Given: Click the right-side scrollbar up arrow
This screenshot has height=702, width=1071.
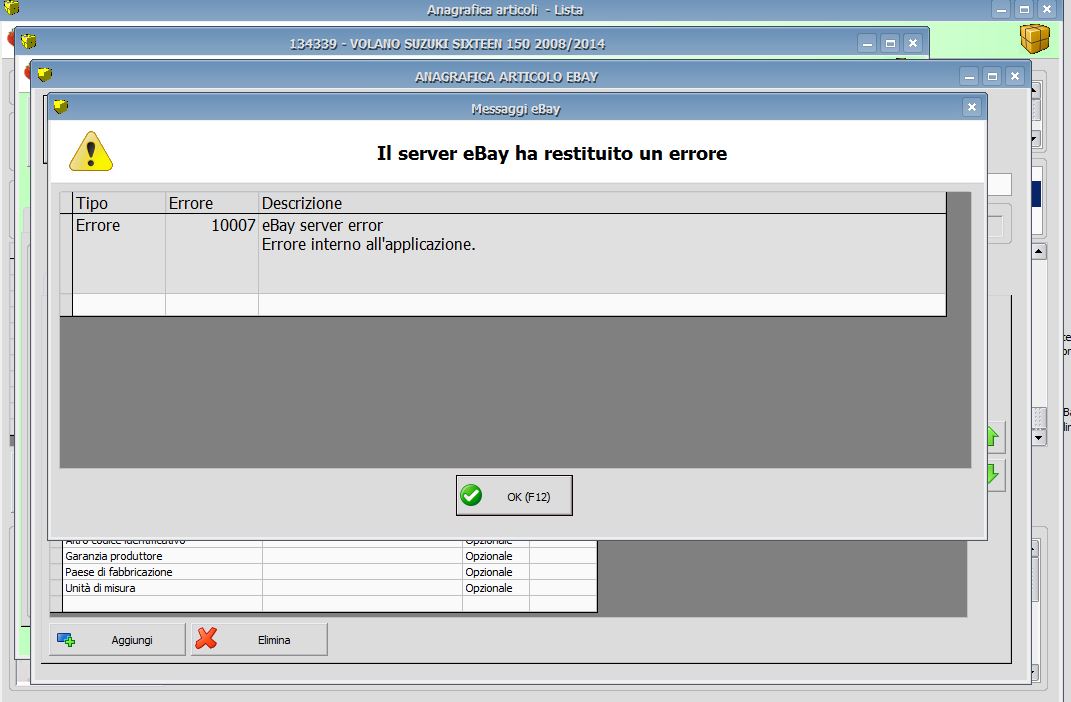Looking at the screenshot, I should [1039, 251].
